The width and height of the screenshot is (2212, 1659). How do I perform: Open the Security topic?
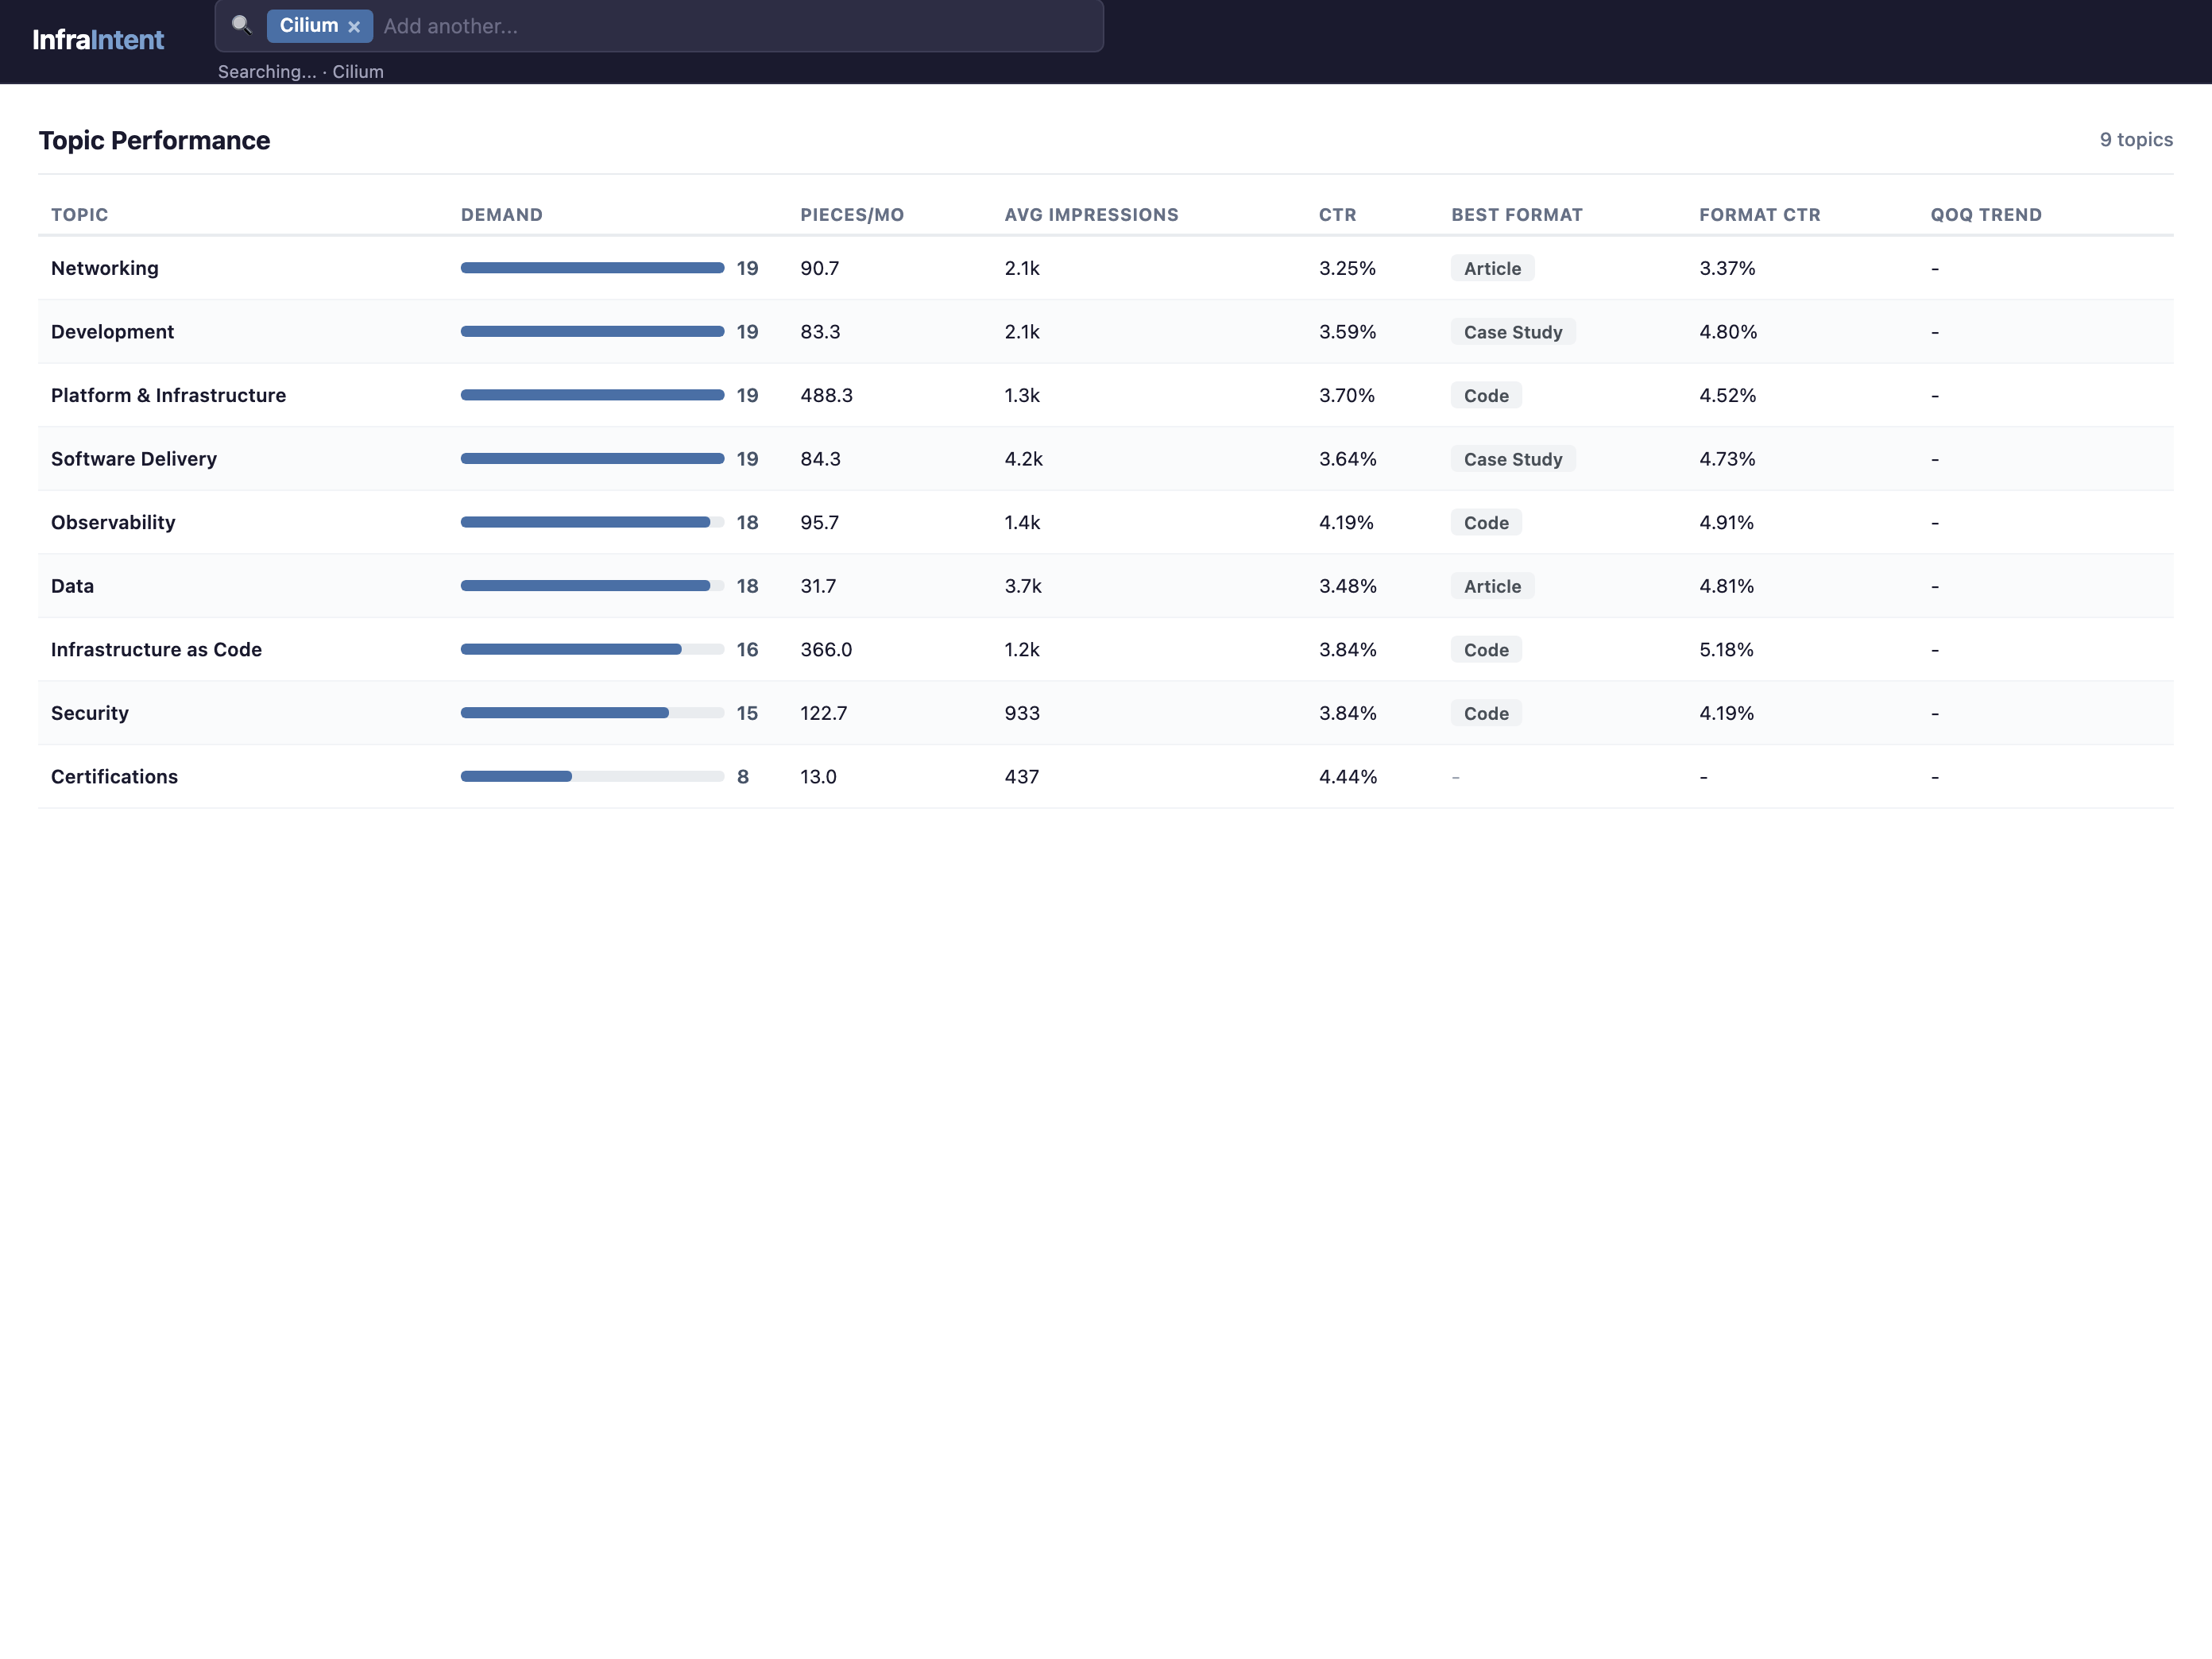click(x=90, y=712)
